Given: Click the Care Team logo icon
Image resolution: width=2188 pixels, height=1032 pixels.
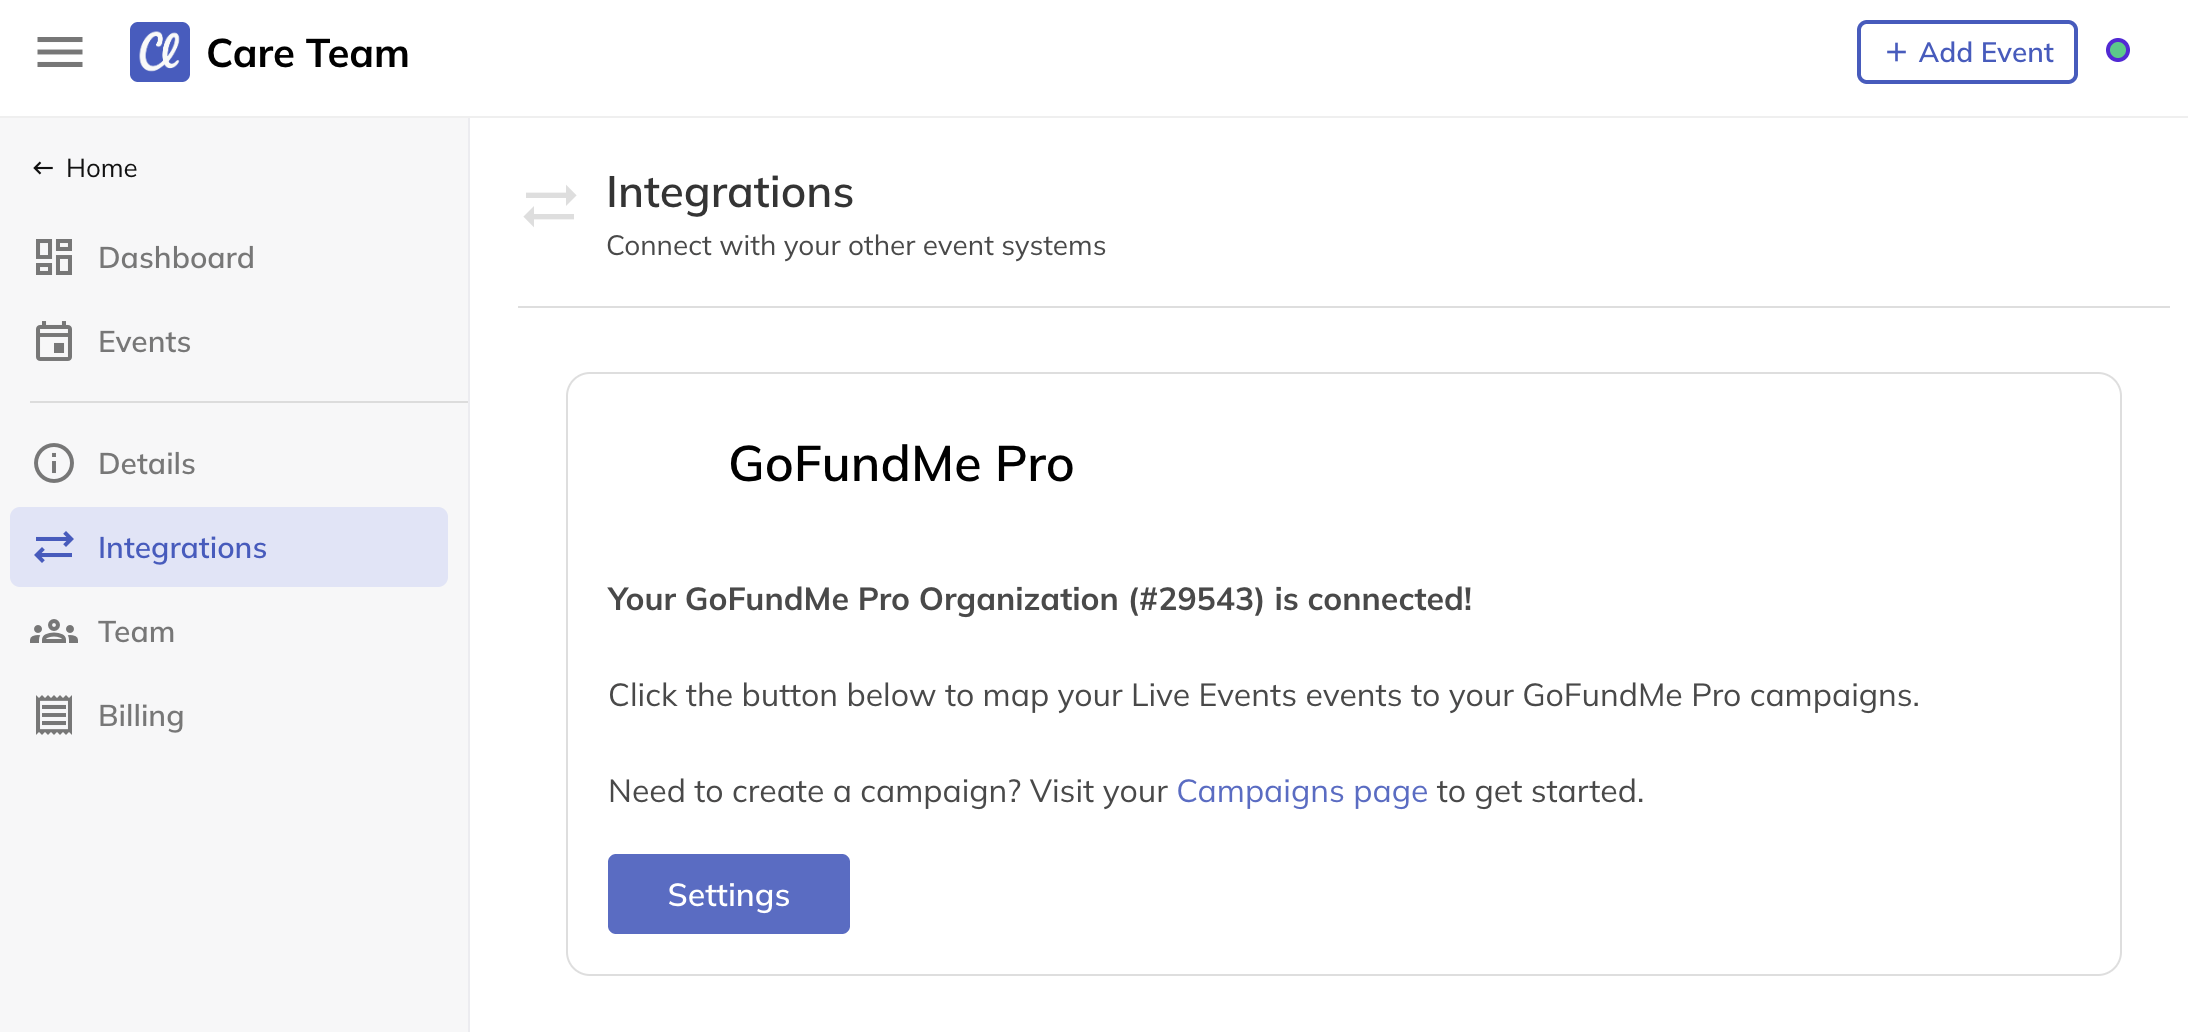Looking at the screenshot, I should pyautogui.click(x=160, y=52).
